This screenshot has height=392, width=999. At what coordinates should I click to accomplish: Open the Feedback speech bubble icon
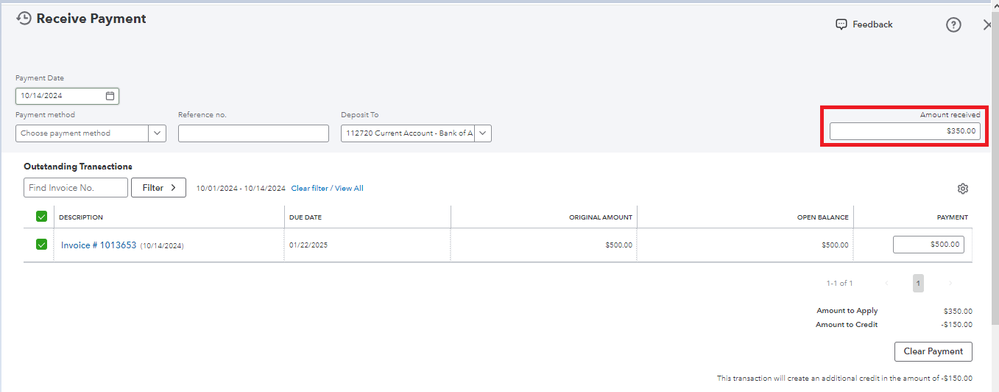click(x=841, y=25)
